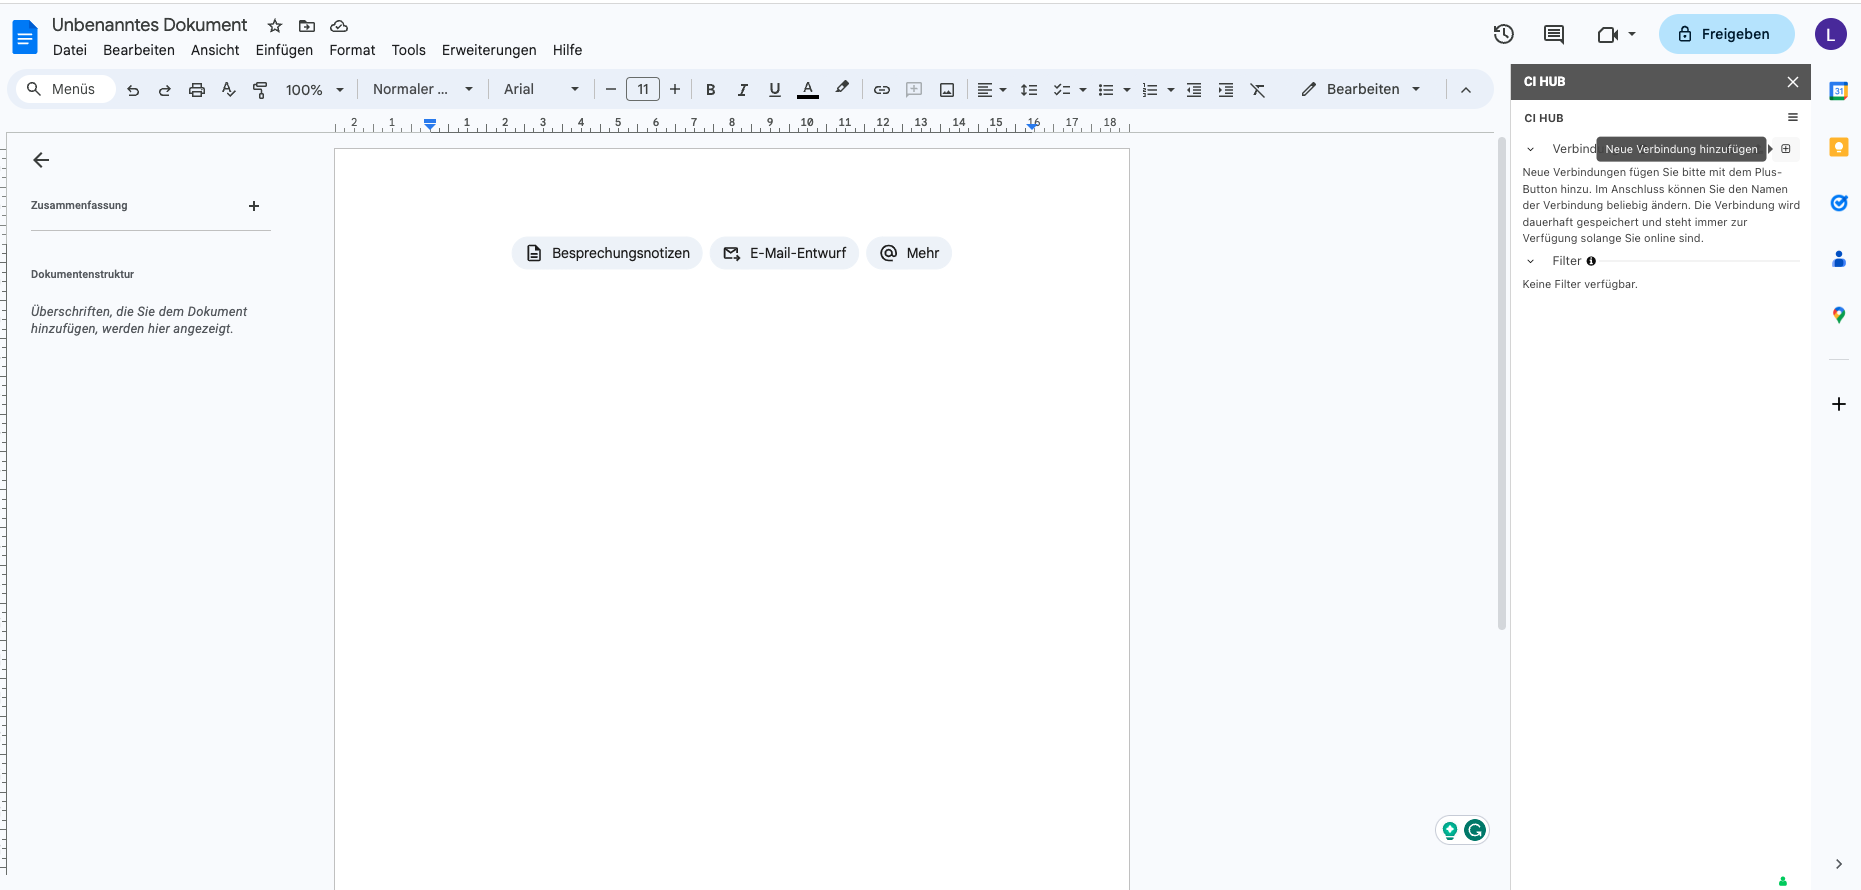
Task: Show all comments speech bubble icon
Action: point(1554,34)
